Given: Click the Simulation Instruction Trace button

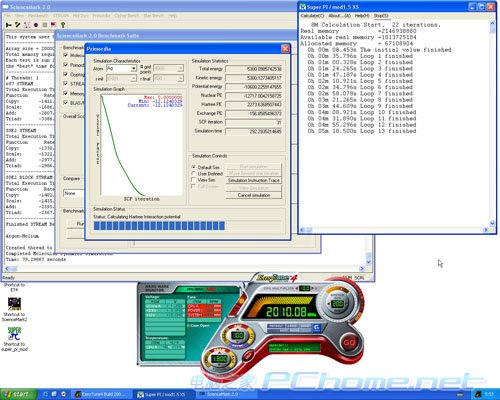Looking at the screenshot, I should tap(254, 180).
